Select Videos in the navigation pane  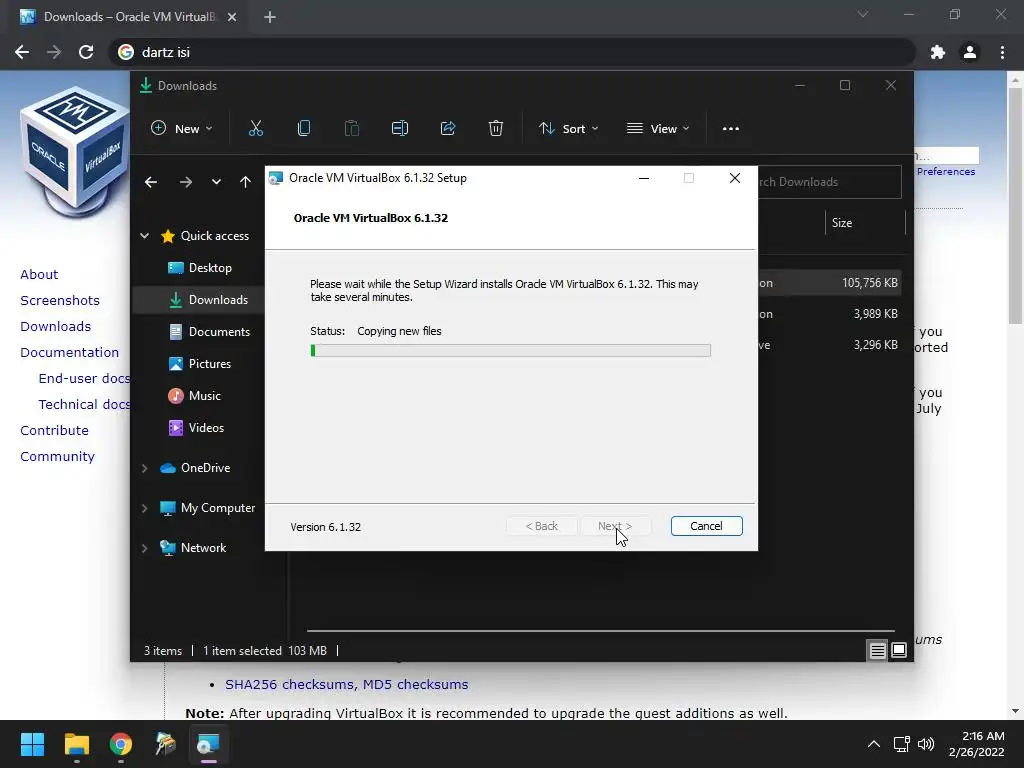point(196,428)
